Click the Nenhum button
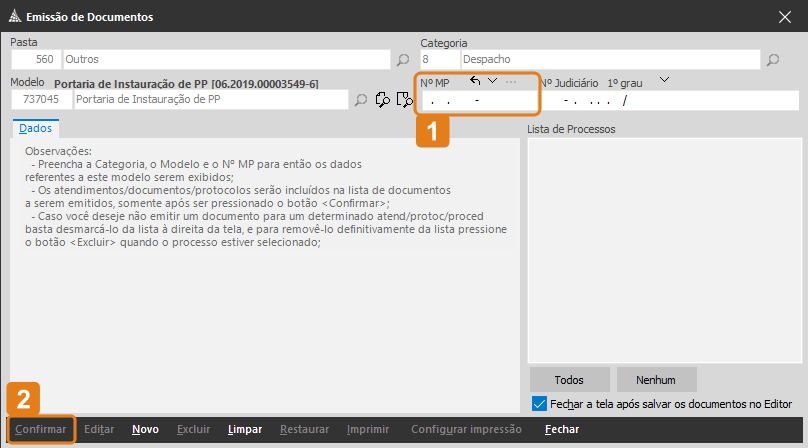This screenshot has height=448, width=808. (657, 380)
